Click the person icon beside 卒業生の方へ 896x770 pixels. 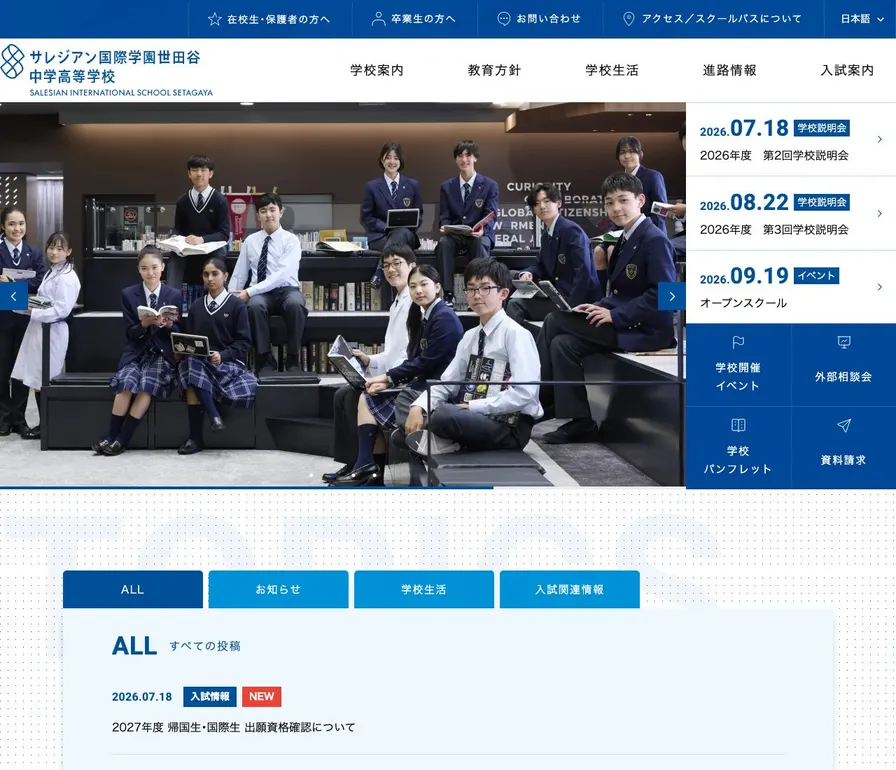(378, 19)
